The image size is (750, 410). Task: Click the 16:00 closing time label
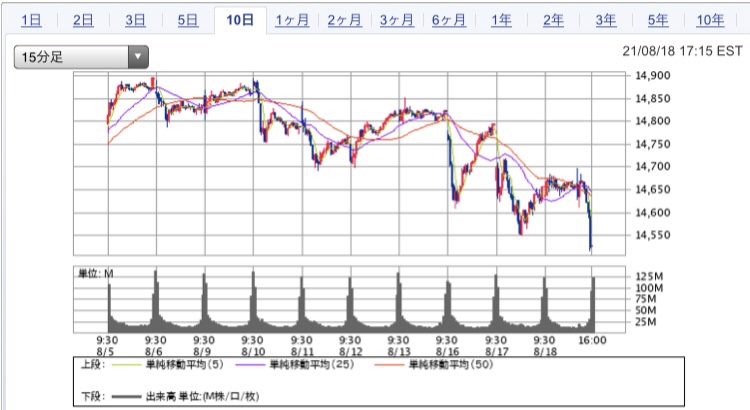coord(592,340)
